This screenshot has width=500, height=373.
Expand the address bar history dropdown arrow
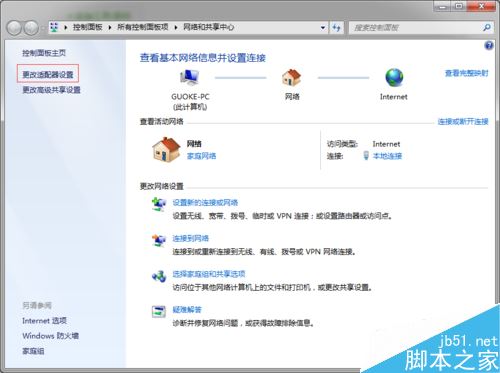[x=323, y=28]
